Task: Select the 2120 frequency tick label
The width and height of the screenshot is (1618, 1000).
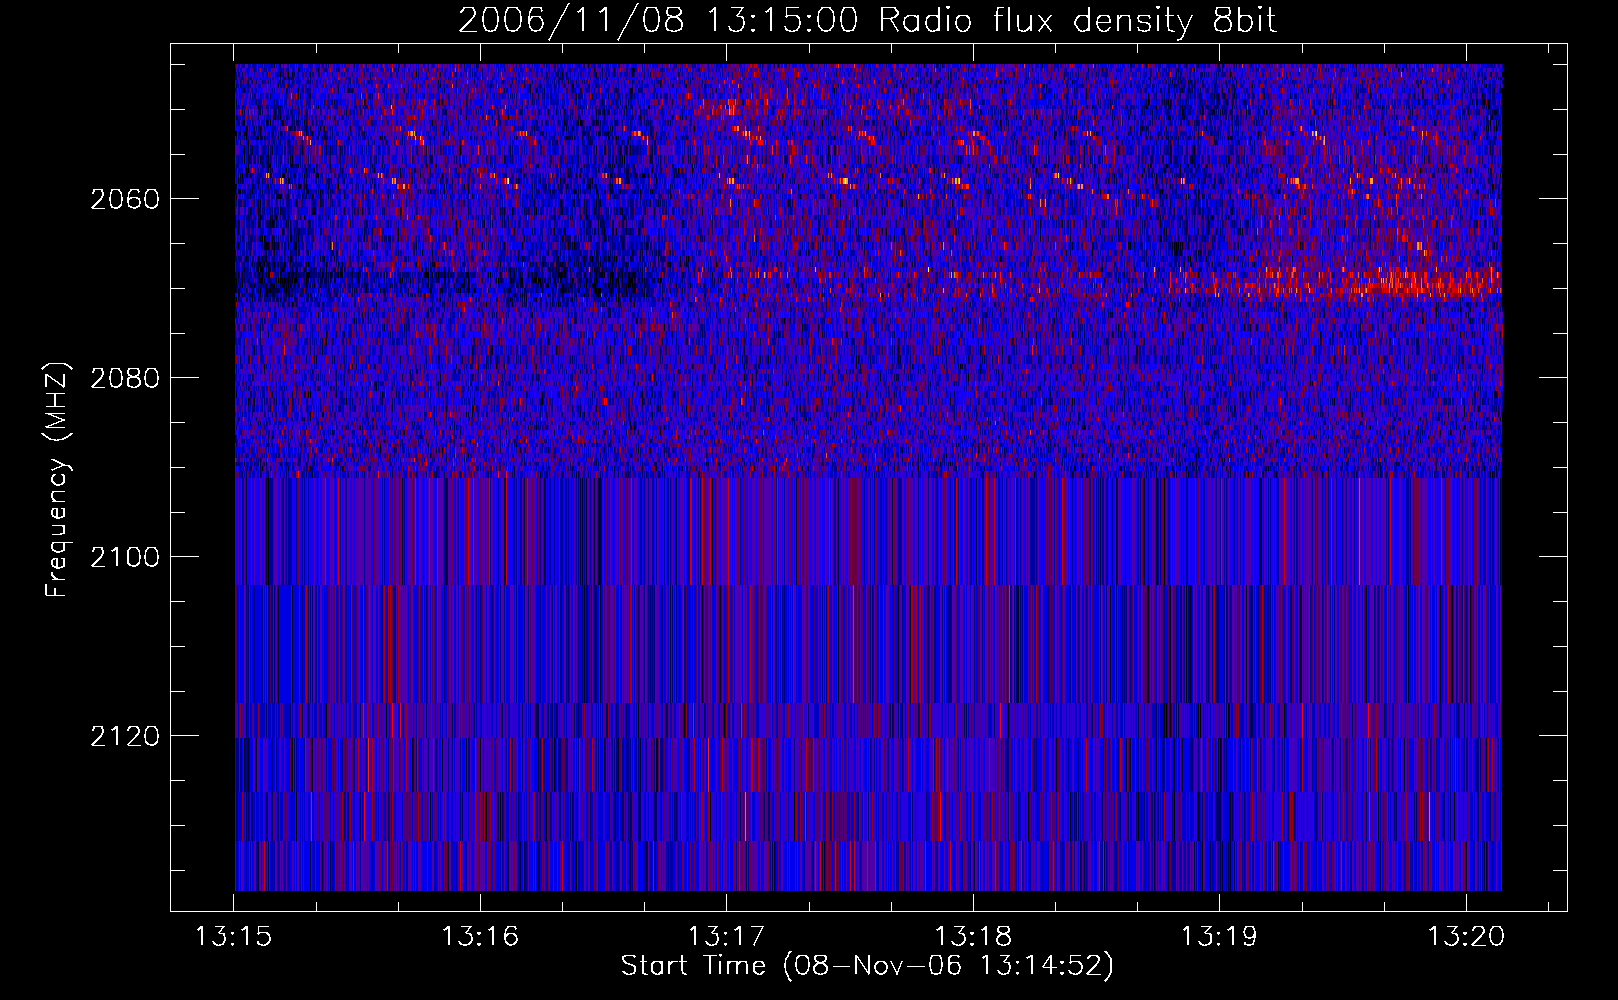Action: coord(125,736)
